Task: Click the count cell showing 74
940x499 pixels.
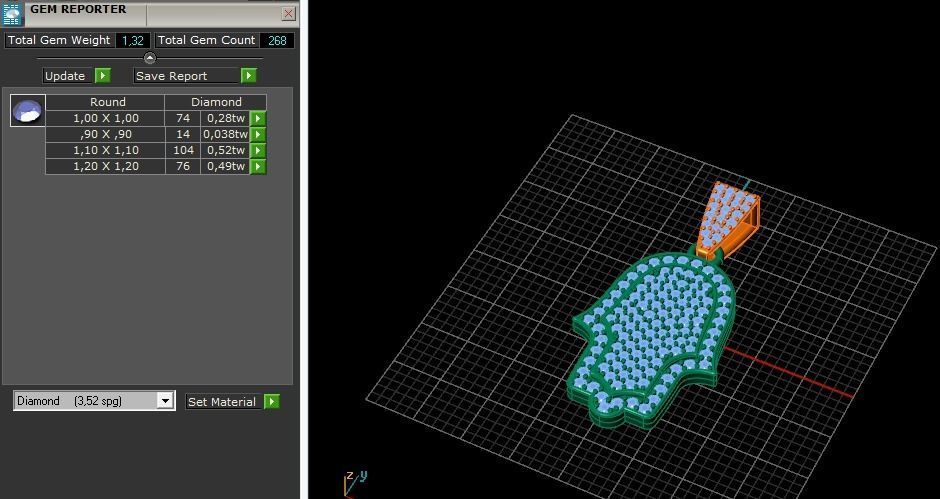Action: pos(183,118)
